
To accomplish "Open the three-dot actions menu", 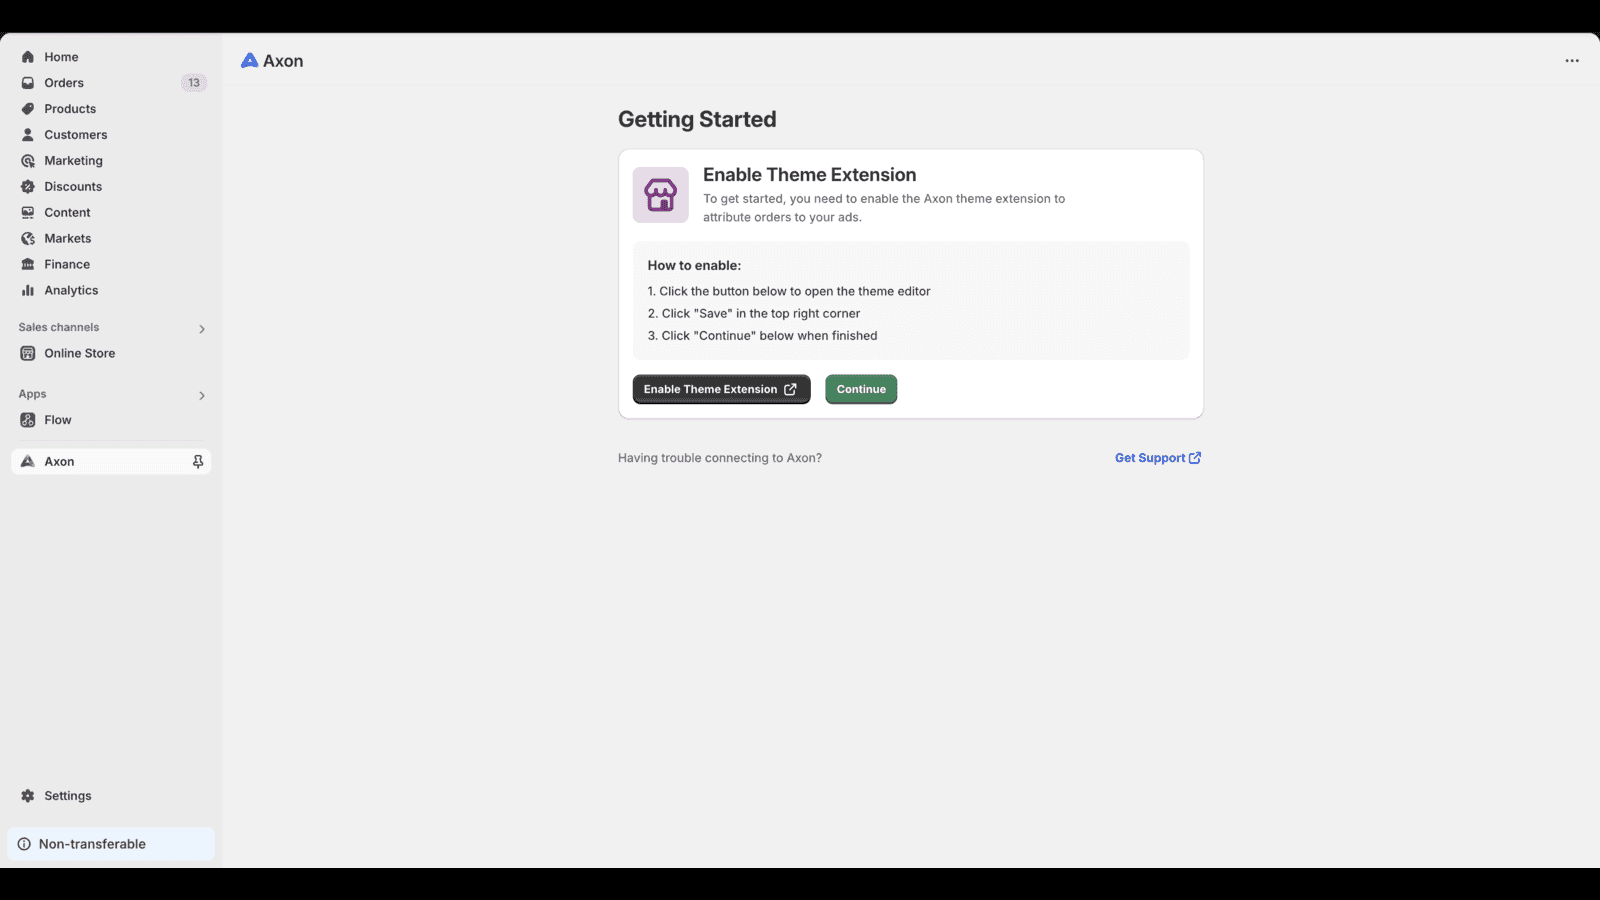I will click(1572, 60).
